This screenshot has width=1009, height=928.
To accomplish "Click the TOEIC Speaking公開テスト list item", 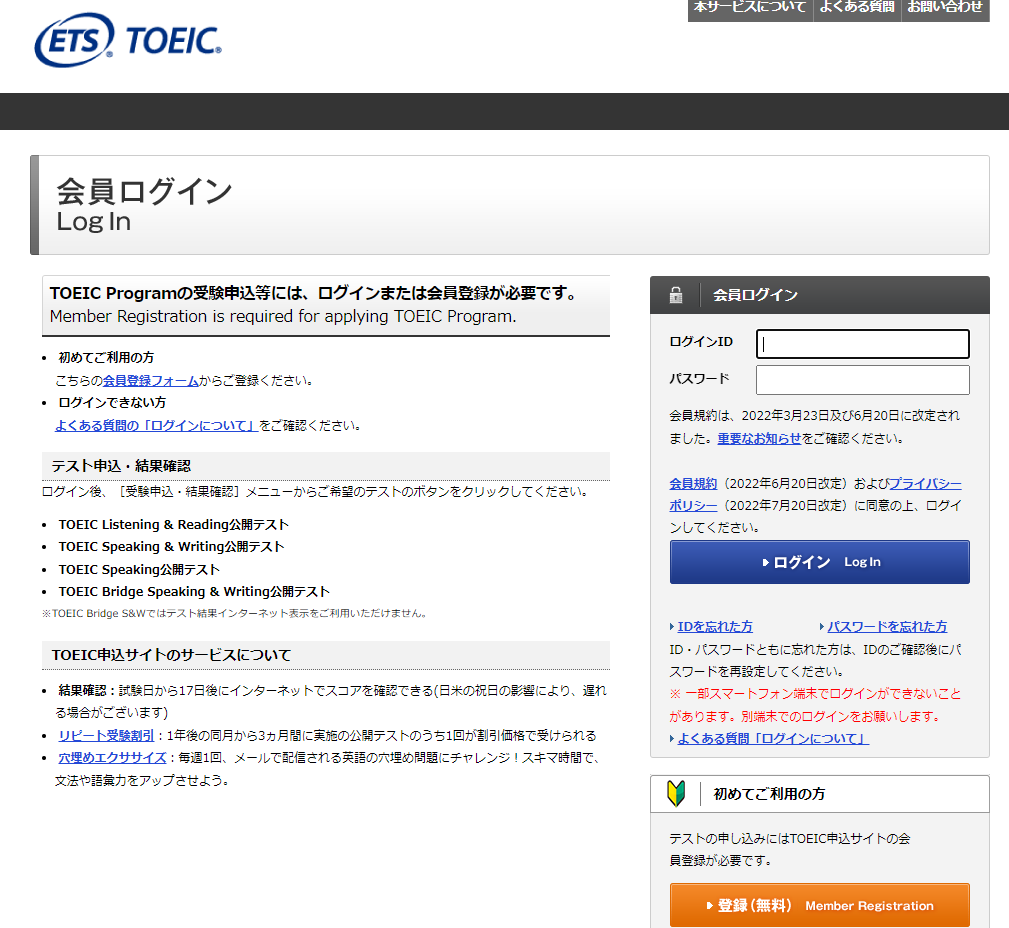I will coord(139,570).
